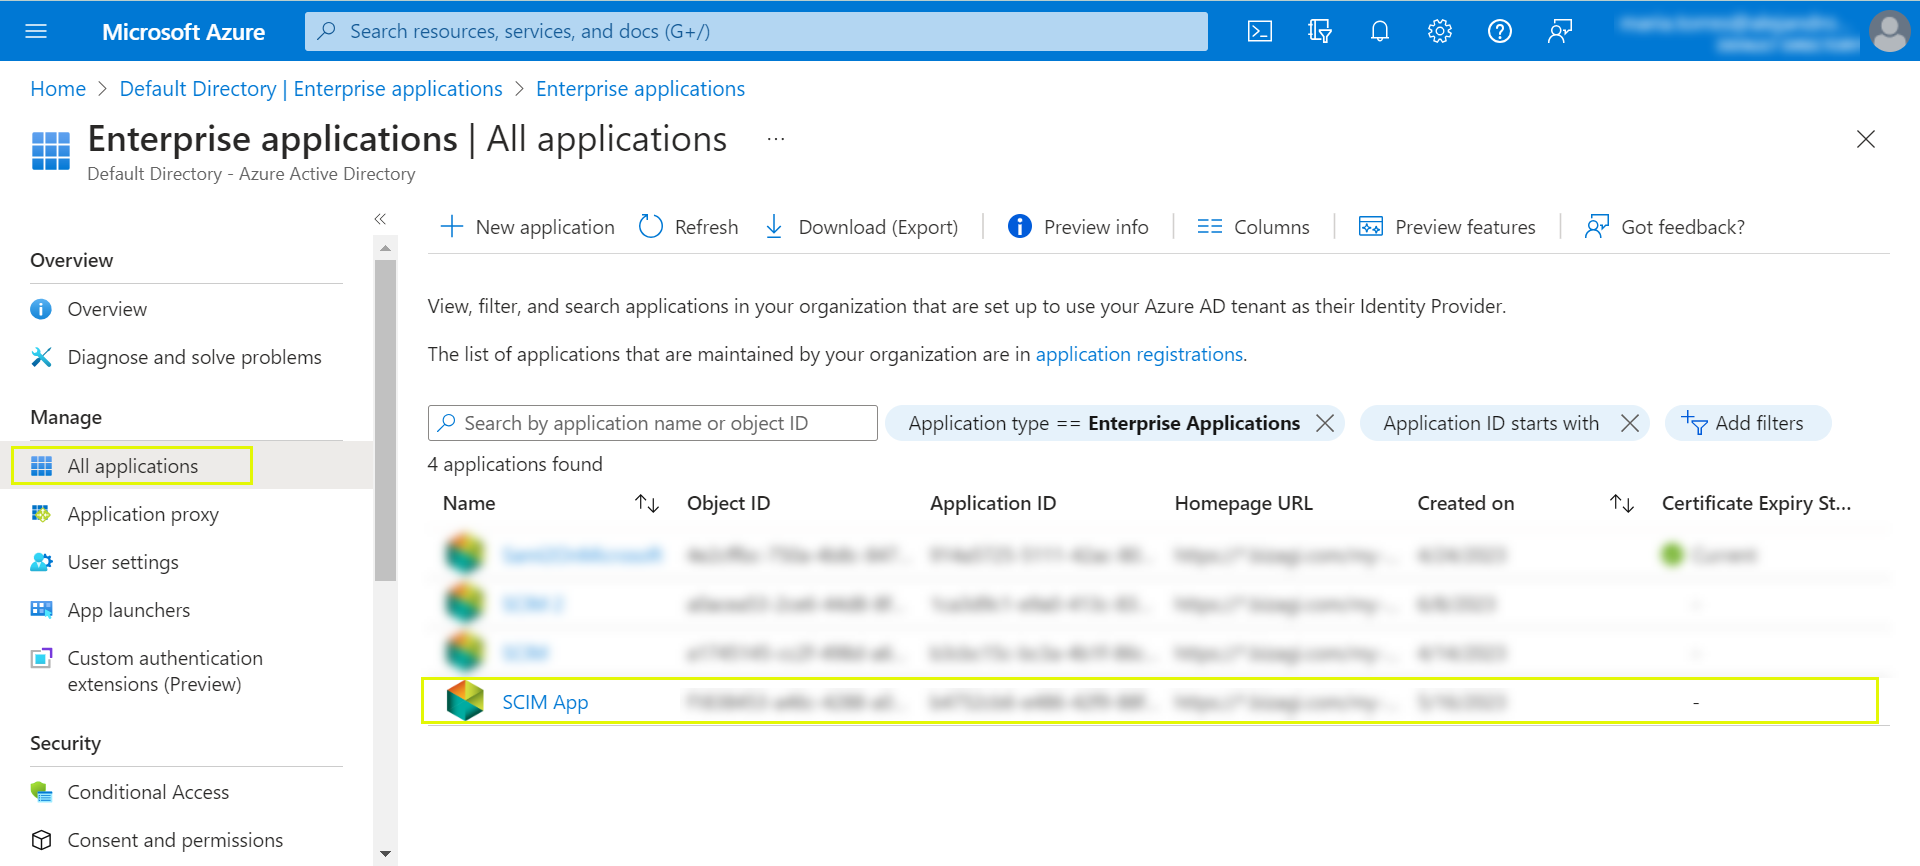Open the Directories and subscriptions filter icon
This screenshot has width=1920, height=866.
1320,31
